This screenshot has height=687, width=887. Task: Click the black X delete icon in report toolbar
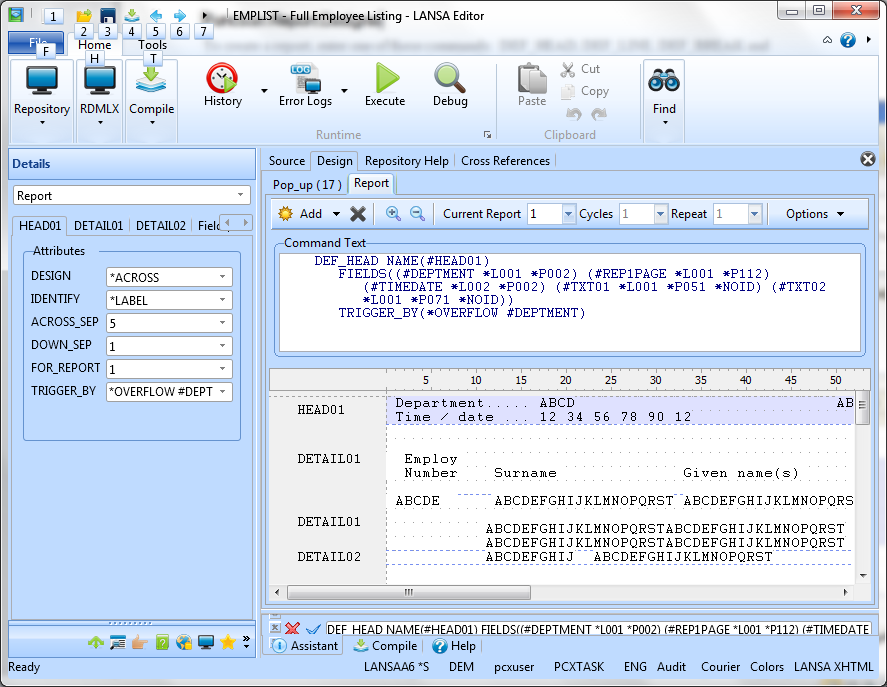358,214
